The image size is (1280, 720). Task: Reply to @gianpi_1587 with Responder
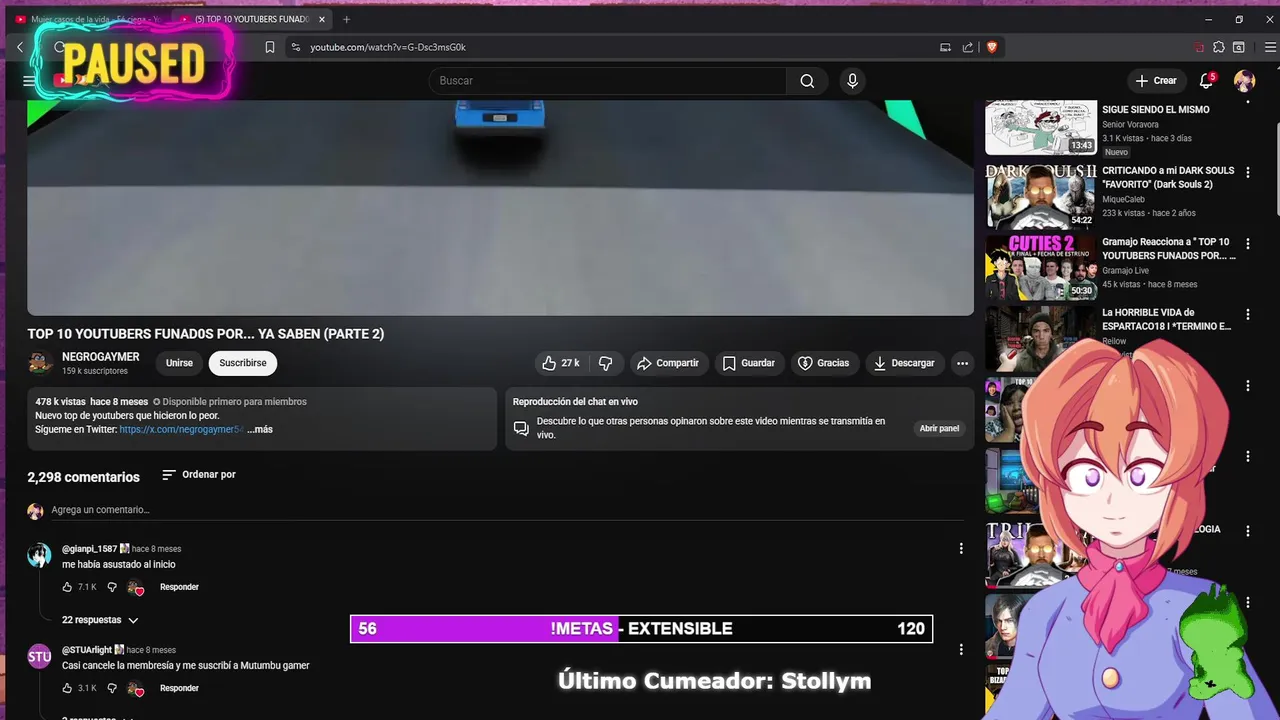179,587
